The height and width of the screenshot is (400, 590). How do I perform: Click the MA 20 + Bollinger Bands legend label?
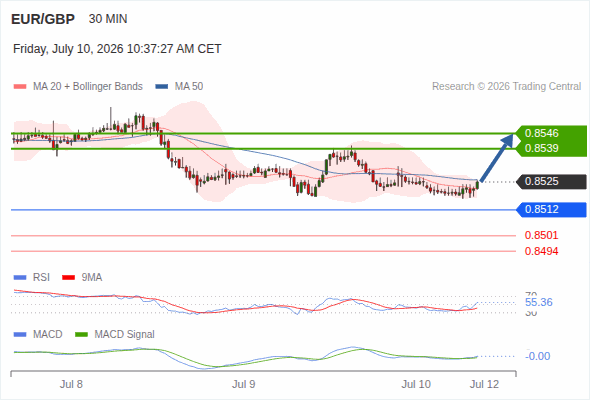click(88, 87)
